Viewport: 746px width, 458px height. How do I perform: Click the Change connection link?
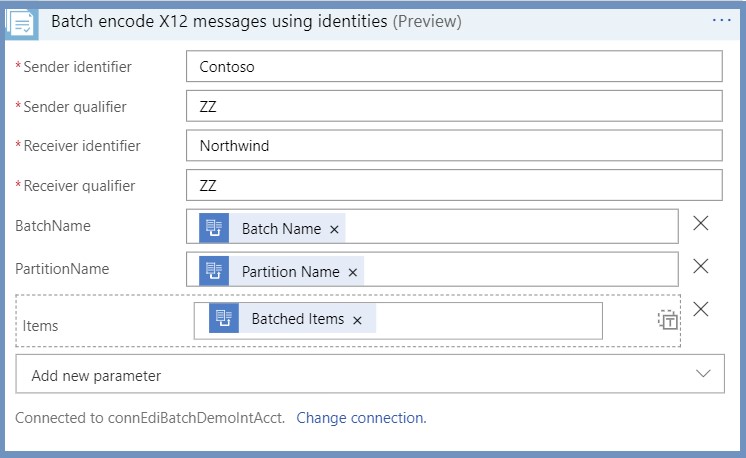(362, 418)
